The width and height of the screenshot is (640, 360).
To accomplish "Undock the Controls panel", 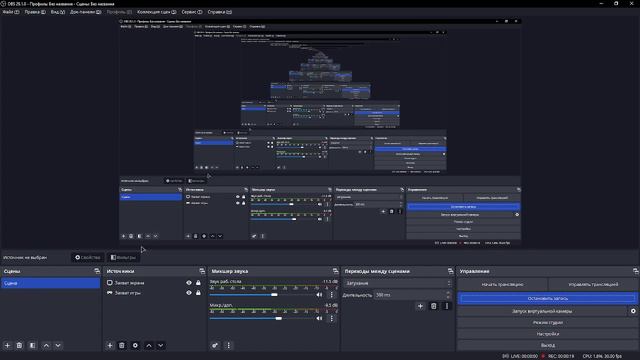I will (x=636, y=271).
